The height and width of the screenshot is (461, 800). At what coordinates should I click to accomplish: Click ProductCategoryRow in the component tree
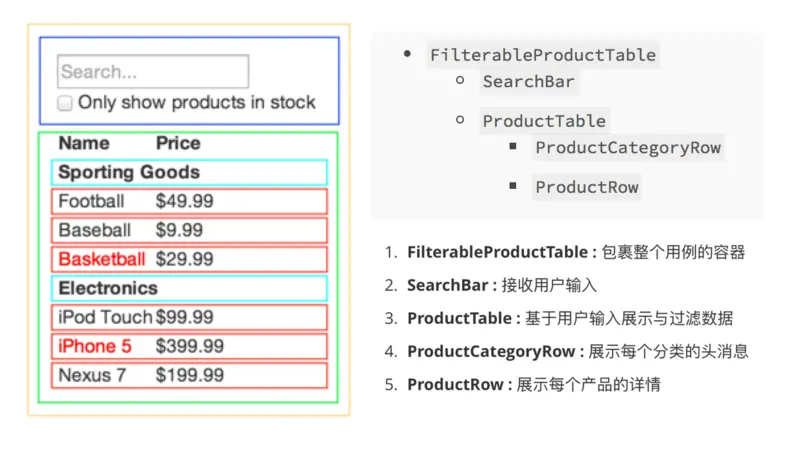(x=628, y=148)
